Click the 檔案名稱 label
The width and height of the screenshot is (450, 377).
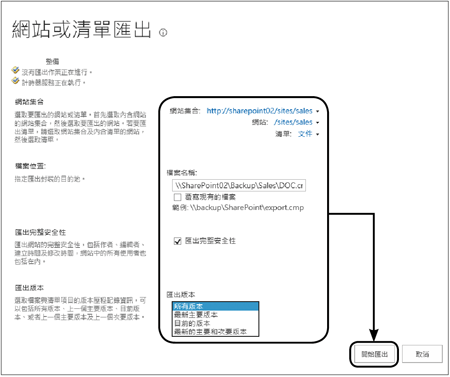point(182,173)
